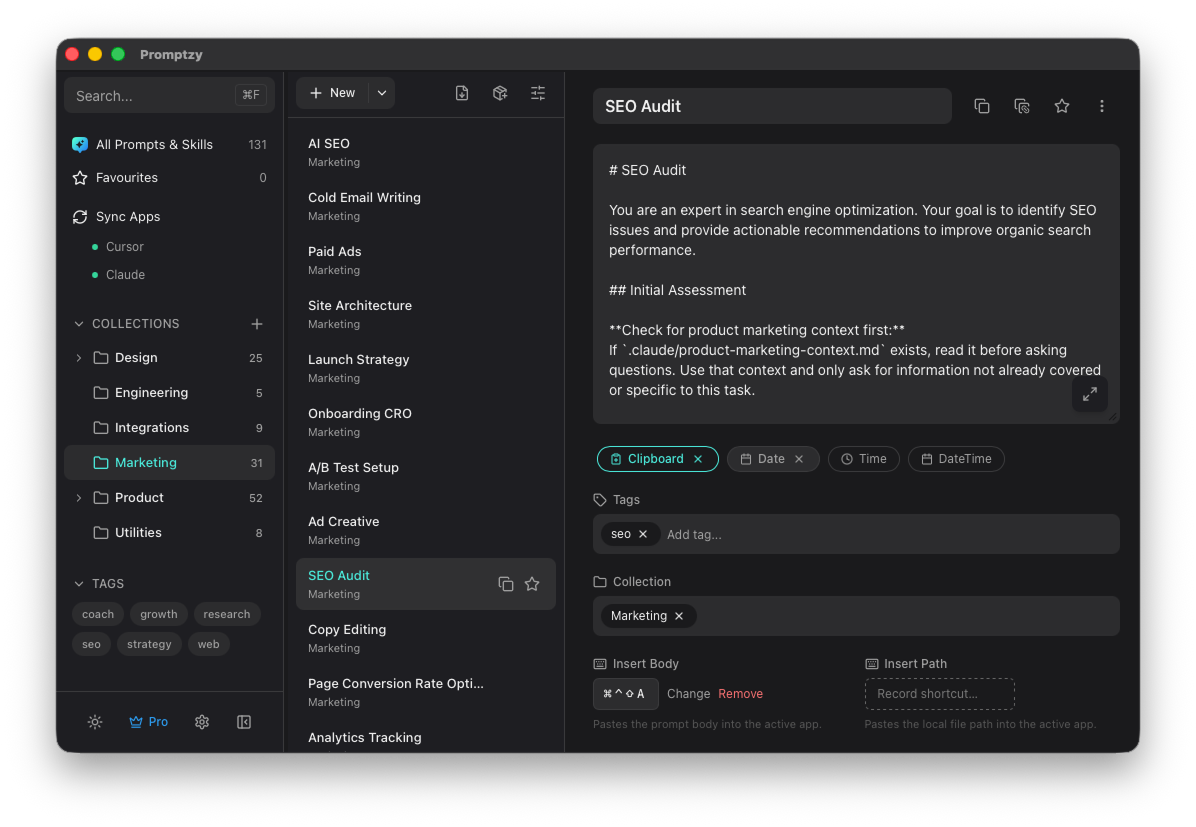The image size is (1196, 827).
Task: Collapse the COLLECTIONS section
Action: (78, 323)
